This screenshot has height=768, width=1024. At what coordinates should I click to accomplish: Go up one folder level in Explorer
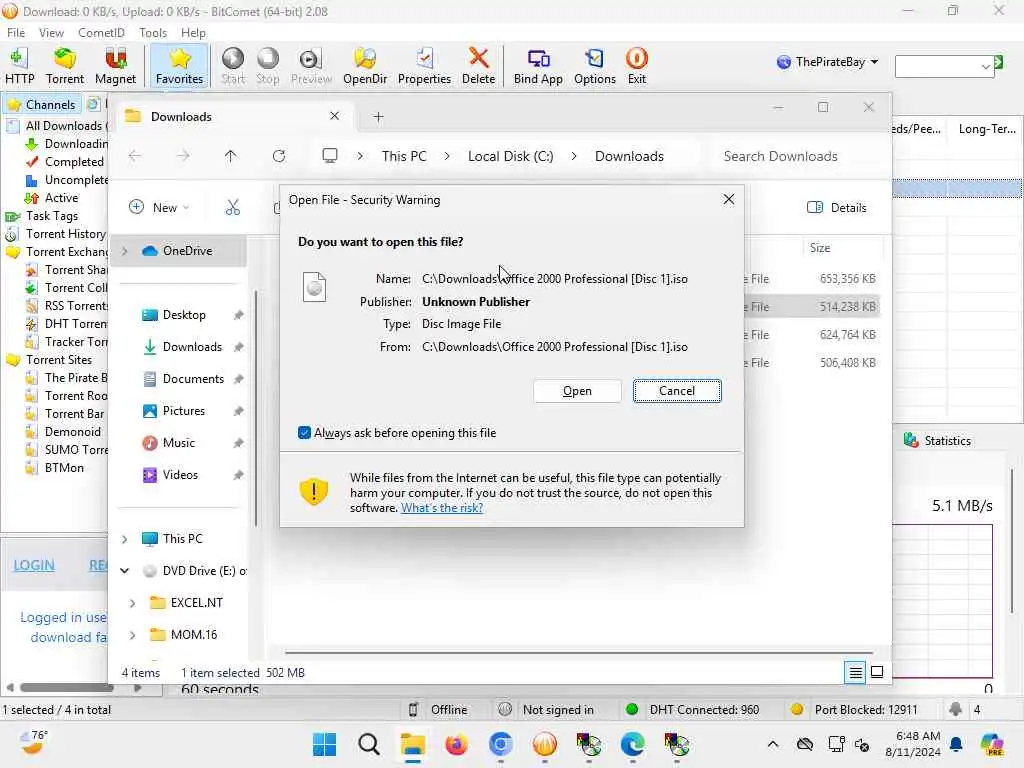pos(231,156)
